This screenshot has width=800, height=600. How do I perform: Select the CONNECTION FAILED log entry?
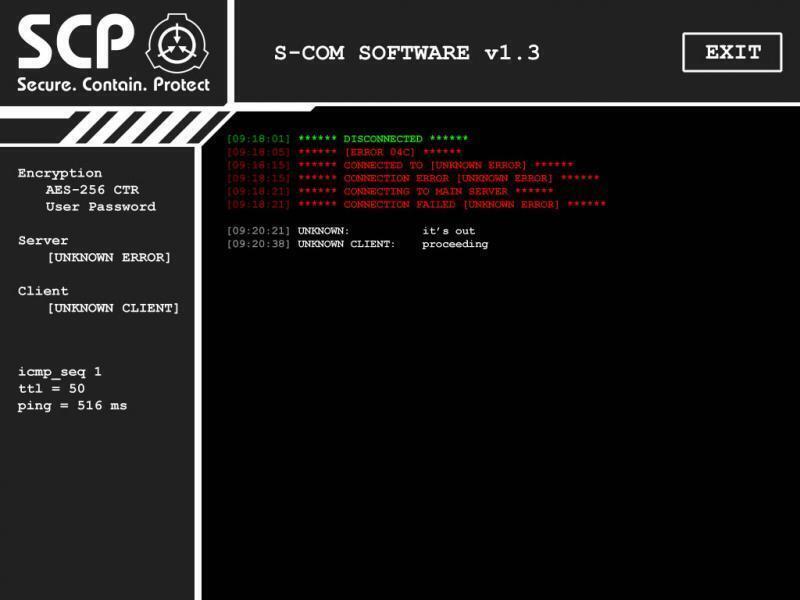point(416,205)
